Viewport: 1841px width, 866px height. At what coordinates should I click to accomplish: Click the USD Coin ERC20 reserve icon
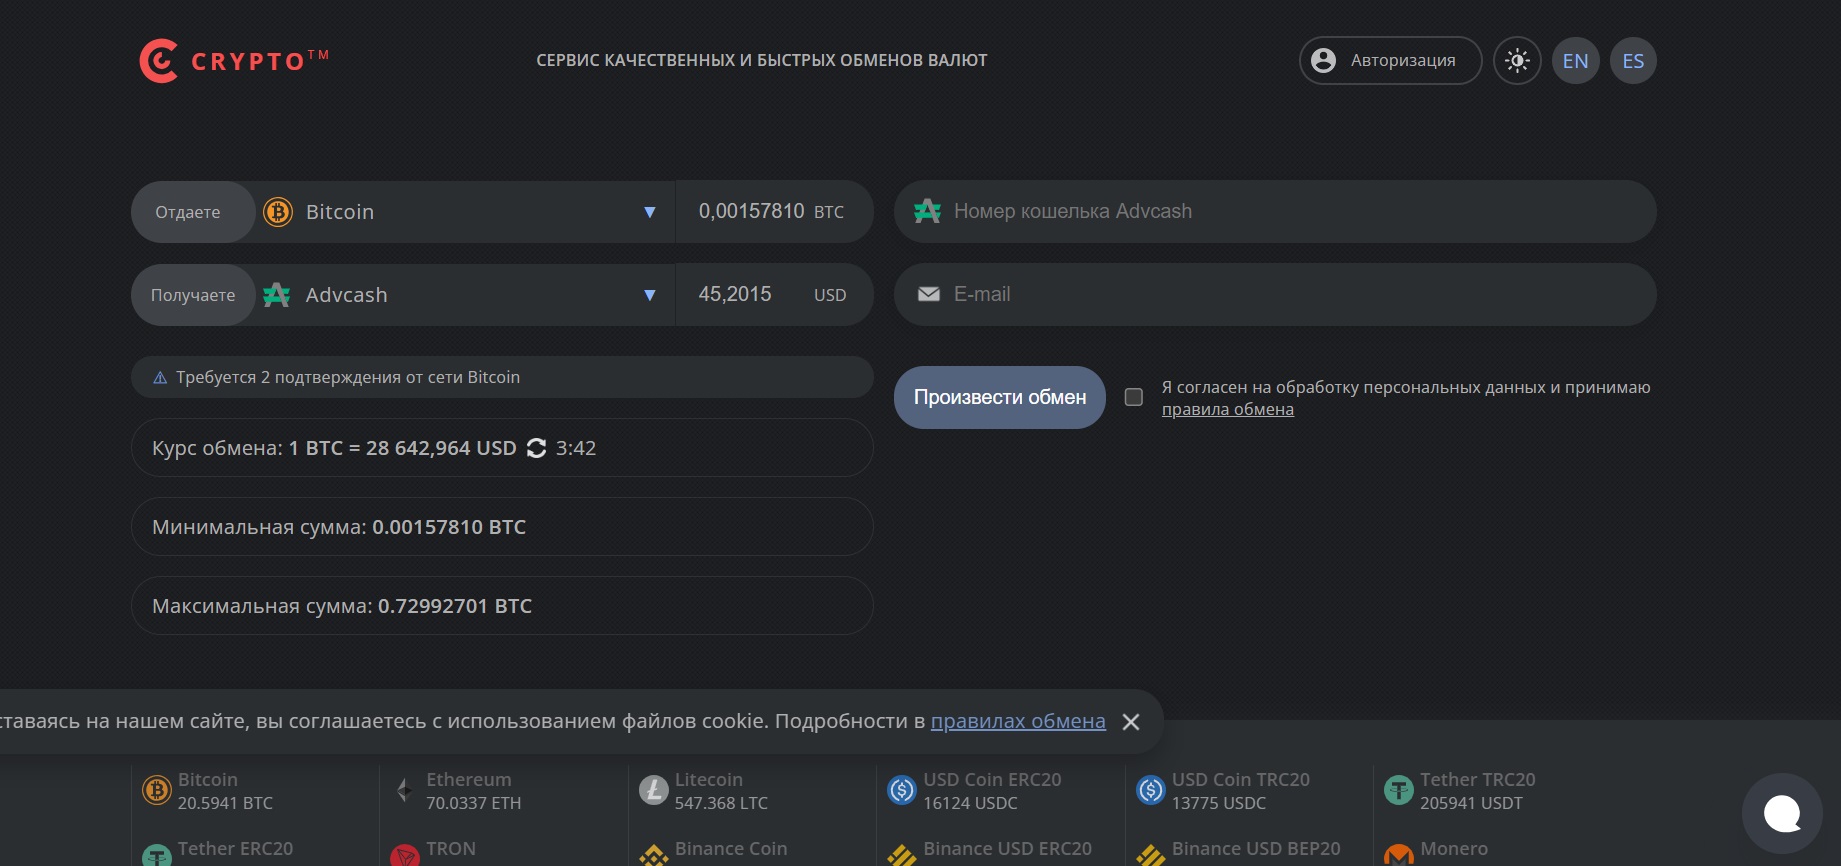[902, 791]
